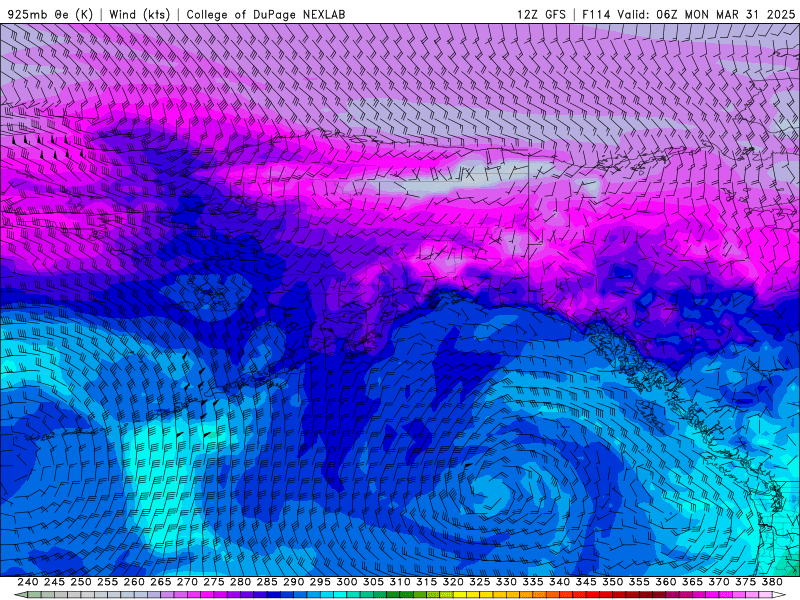Click the 370 value on the color scale
Viewport: 800px width, 600px height.
pyautogui.click(x=719, y=582)
